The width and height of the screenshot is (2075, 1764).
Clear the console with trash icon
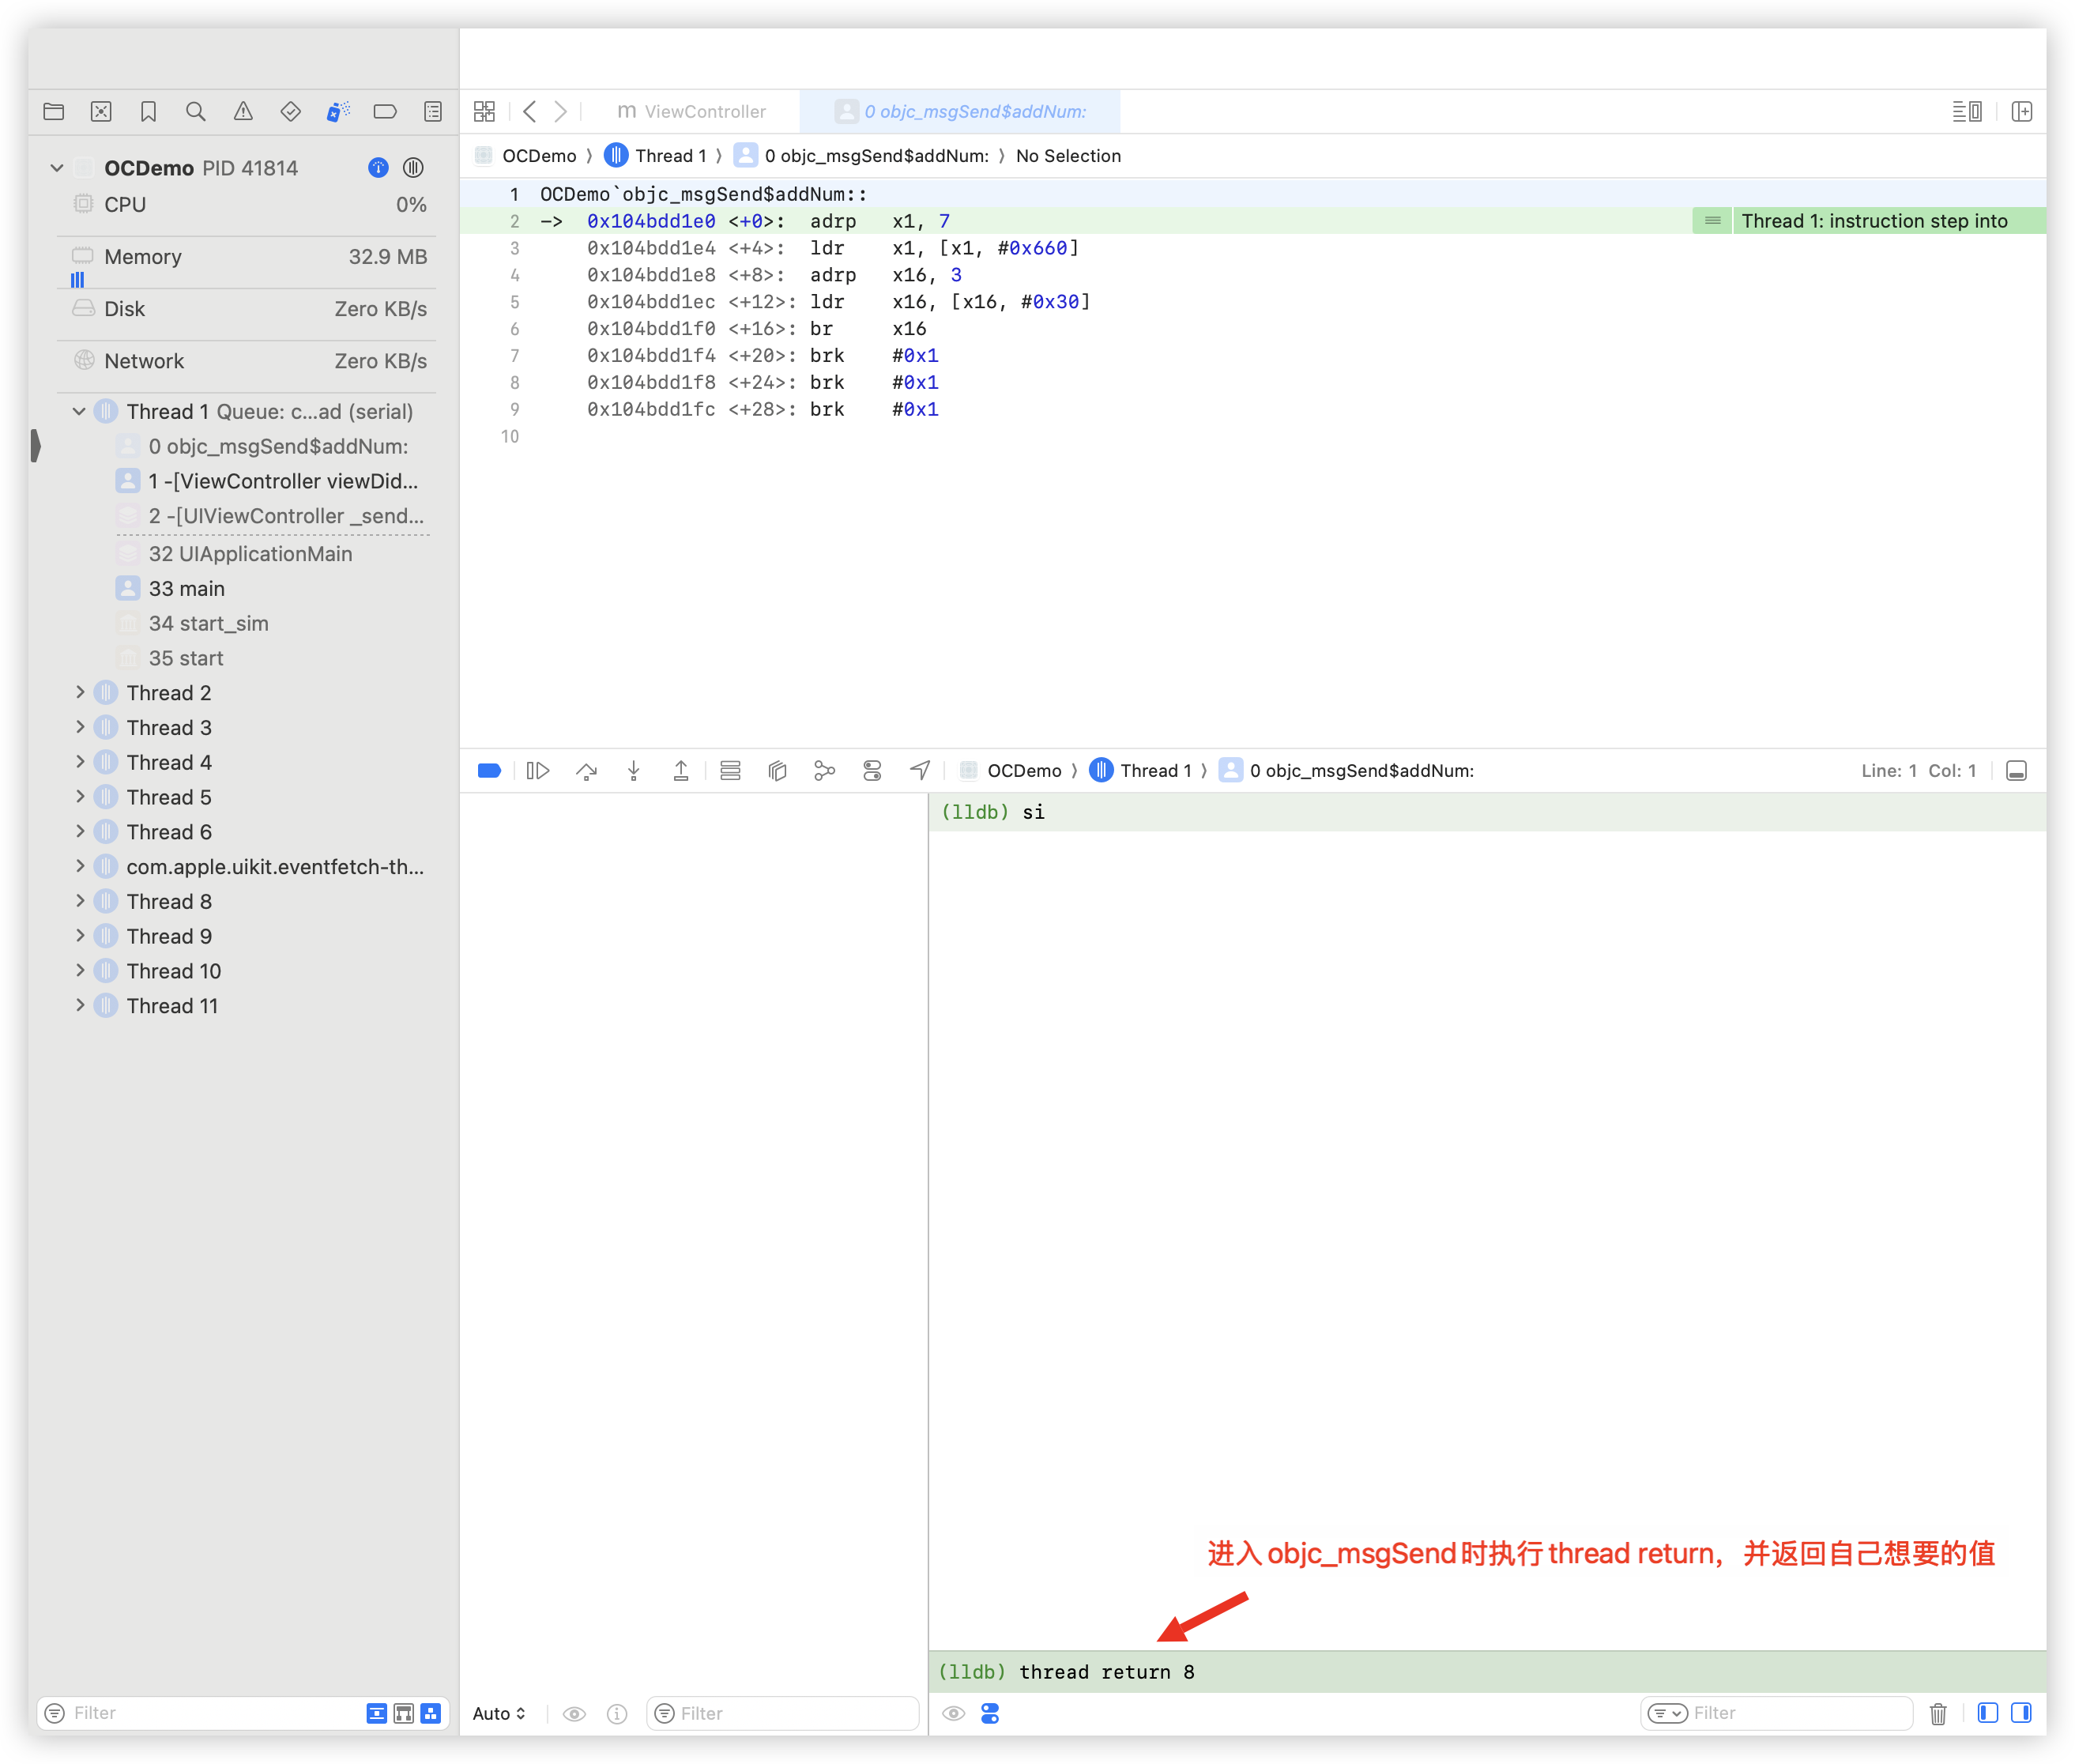tap(1937, 1713)
